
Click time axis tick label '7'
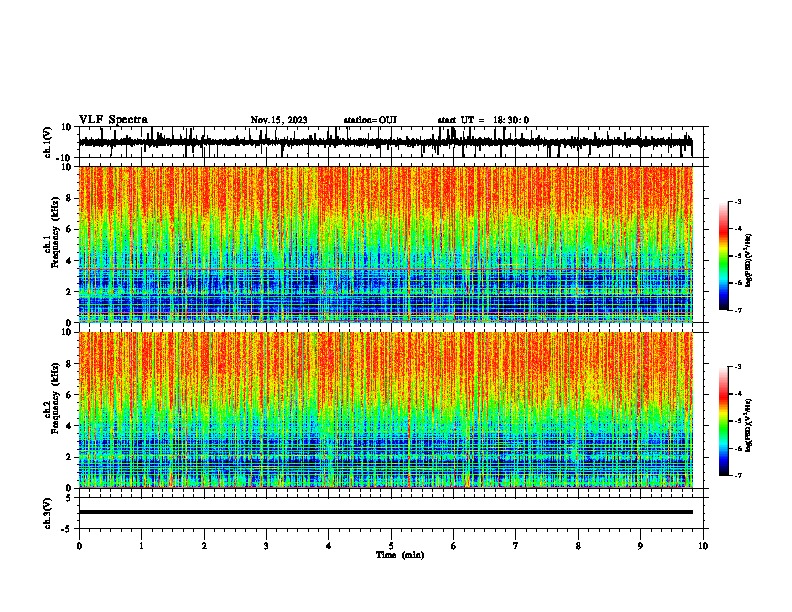pyautogui.click(x=516, y=546)
